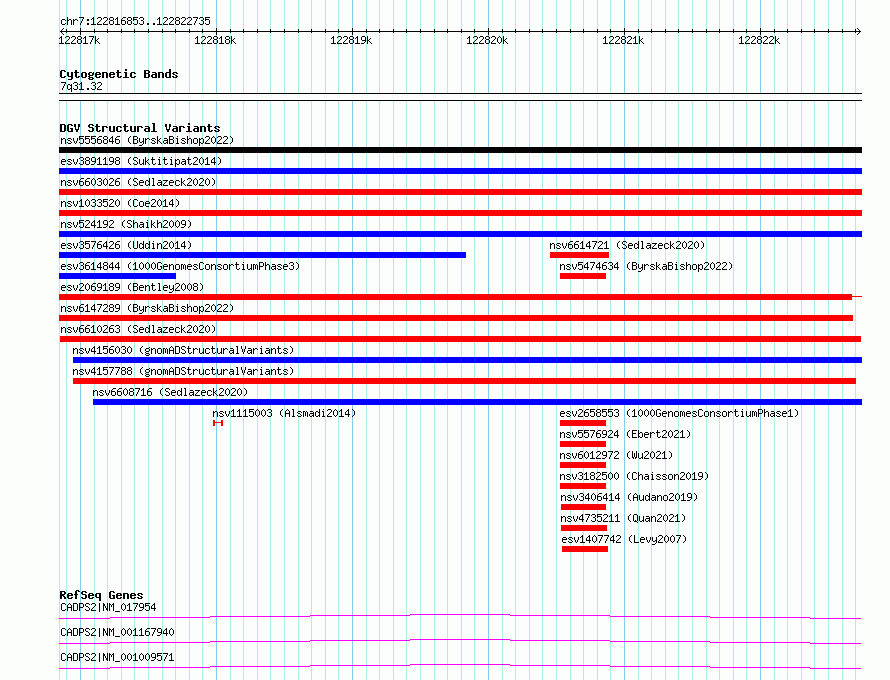The width and height of the screenshot is (890, 680).
Task: Open nsv4156030 (gnomADStructuralVariants) label
Action: click(183, 350)
